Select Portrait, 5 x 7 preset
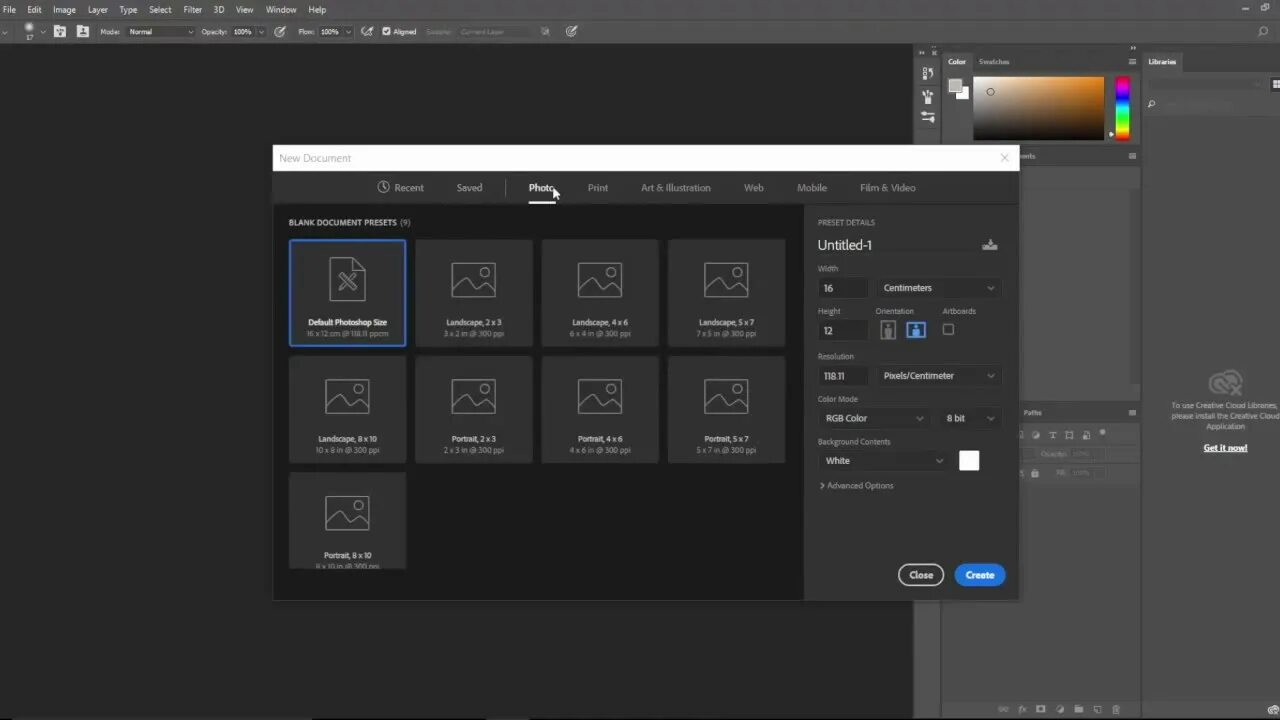1280x720 pixels. pyautogui.click(x=726, y=409)
